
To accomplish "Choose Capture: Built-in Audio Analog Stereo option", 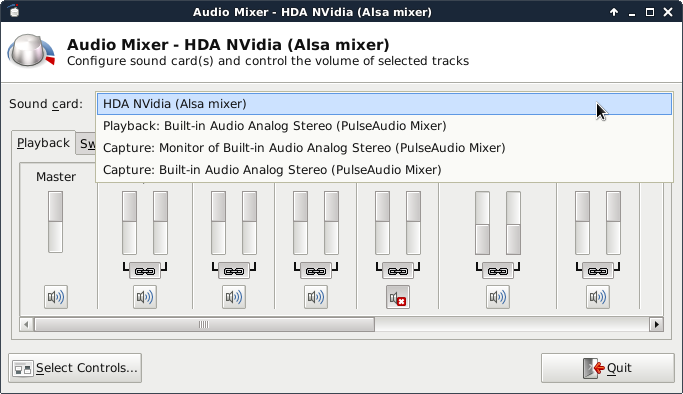I will 384,170.
